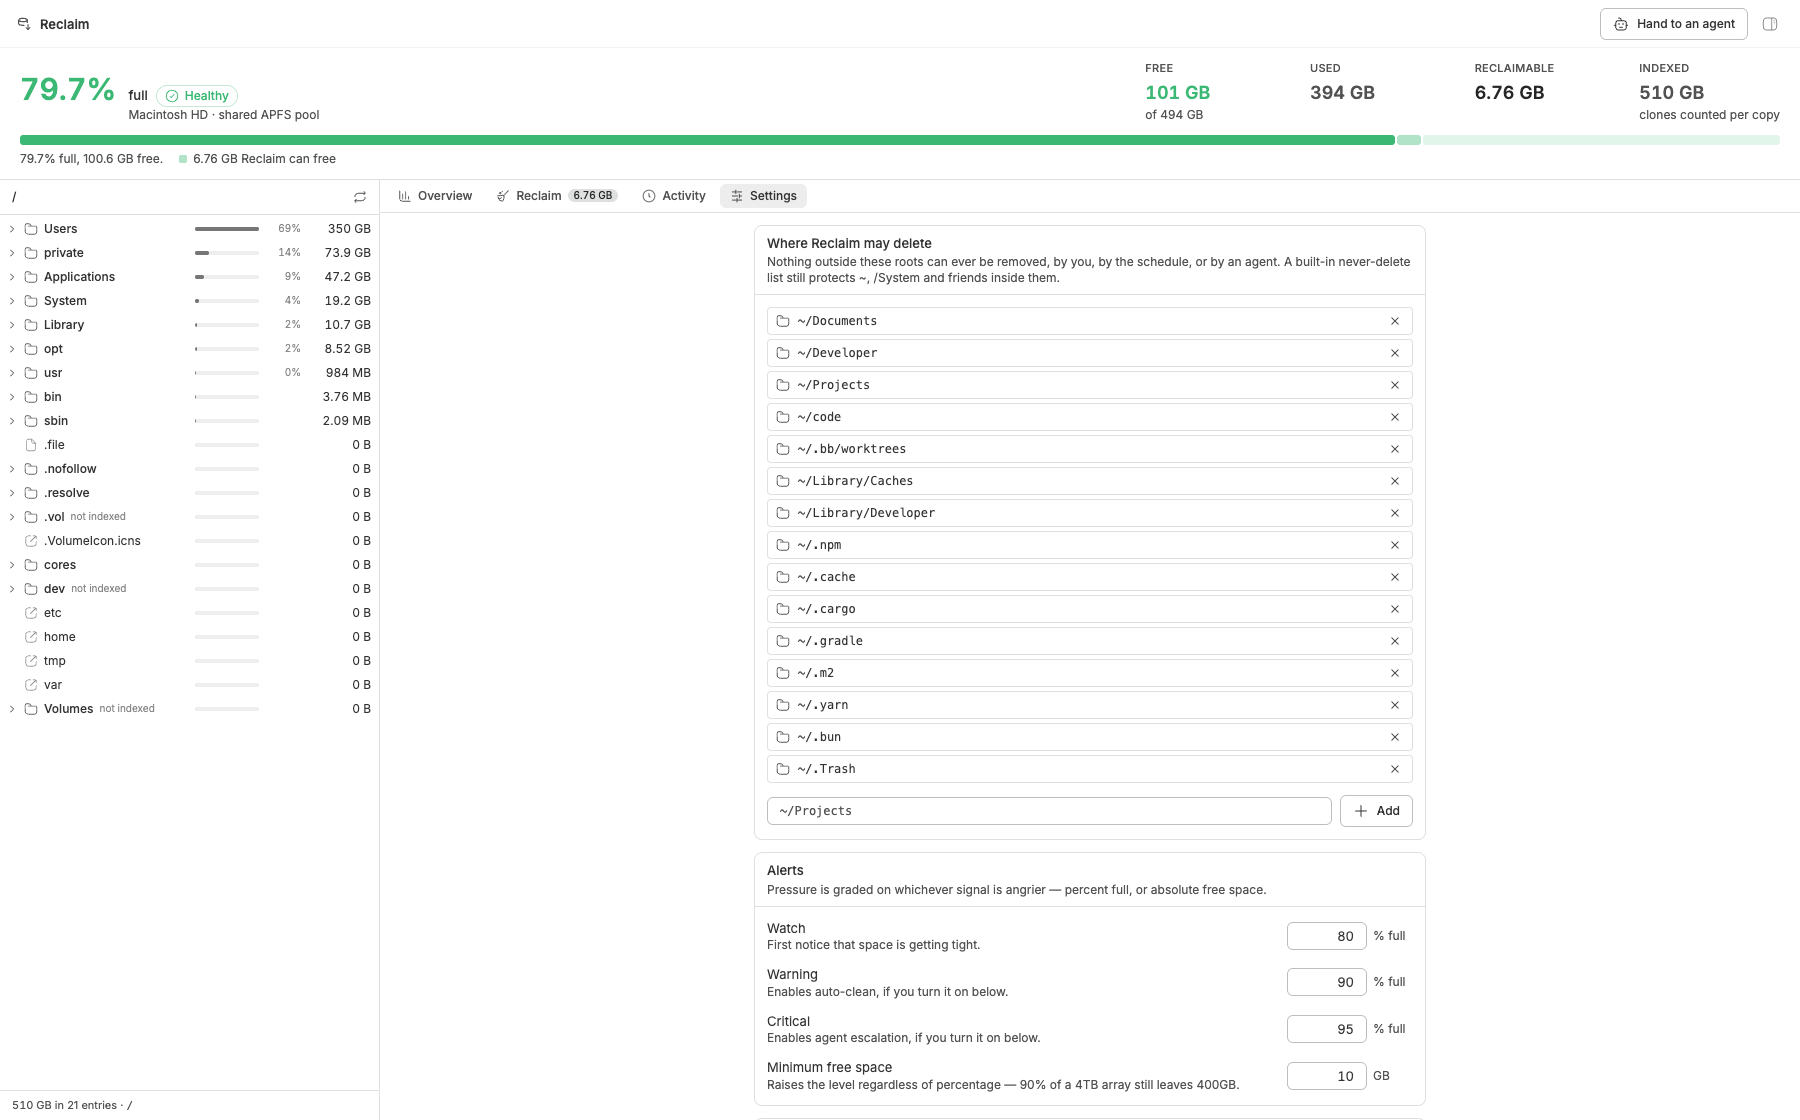Edit the Critical percent full field
The width and height of the screenshot is (1800, 1120).
coord(1326,1029)
